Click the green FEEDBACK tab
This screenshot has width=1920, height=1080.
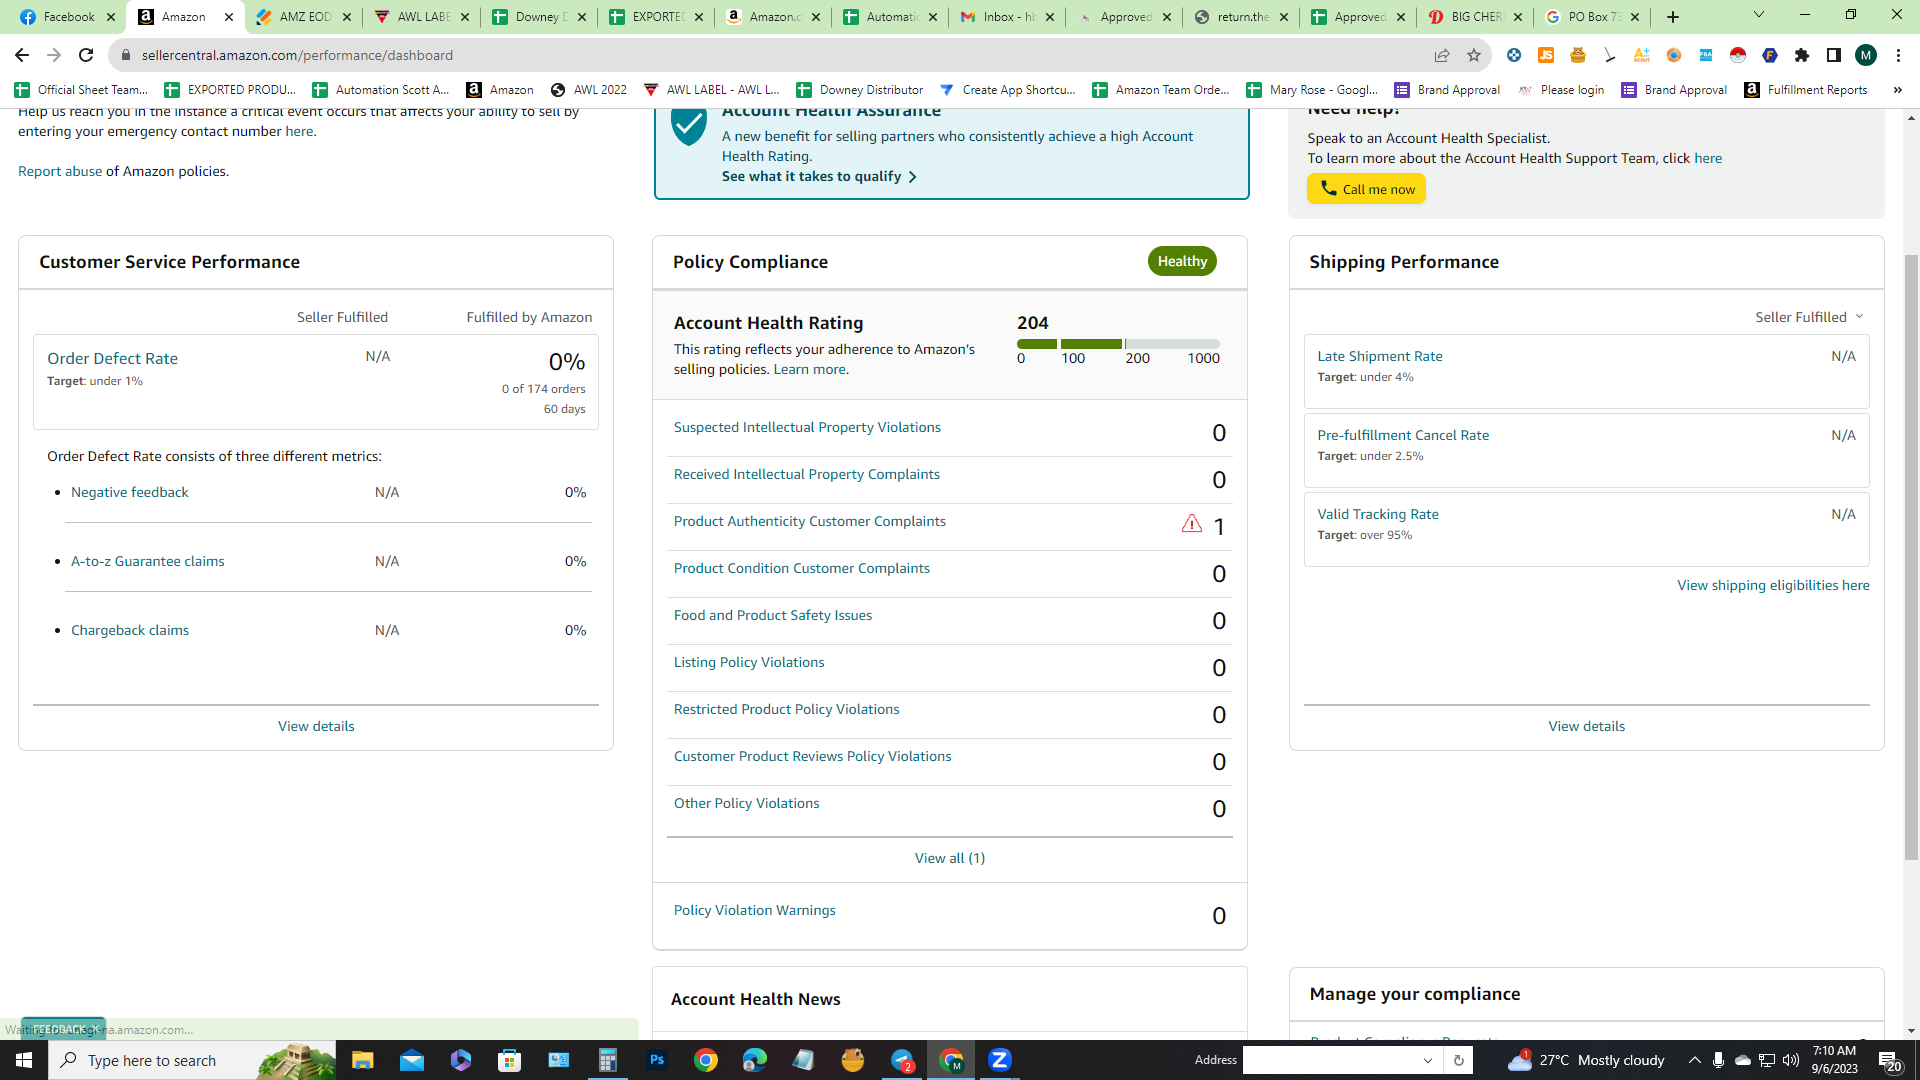pos(62,1029)
